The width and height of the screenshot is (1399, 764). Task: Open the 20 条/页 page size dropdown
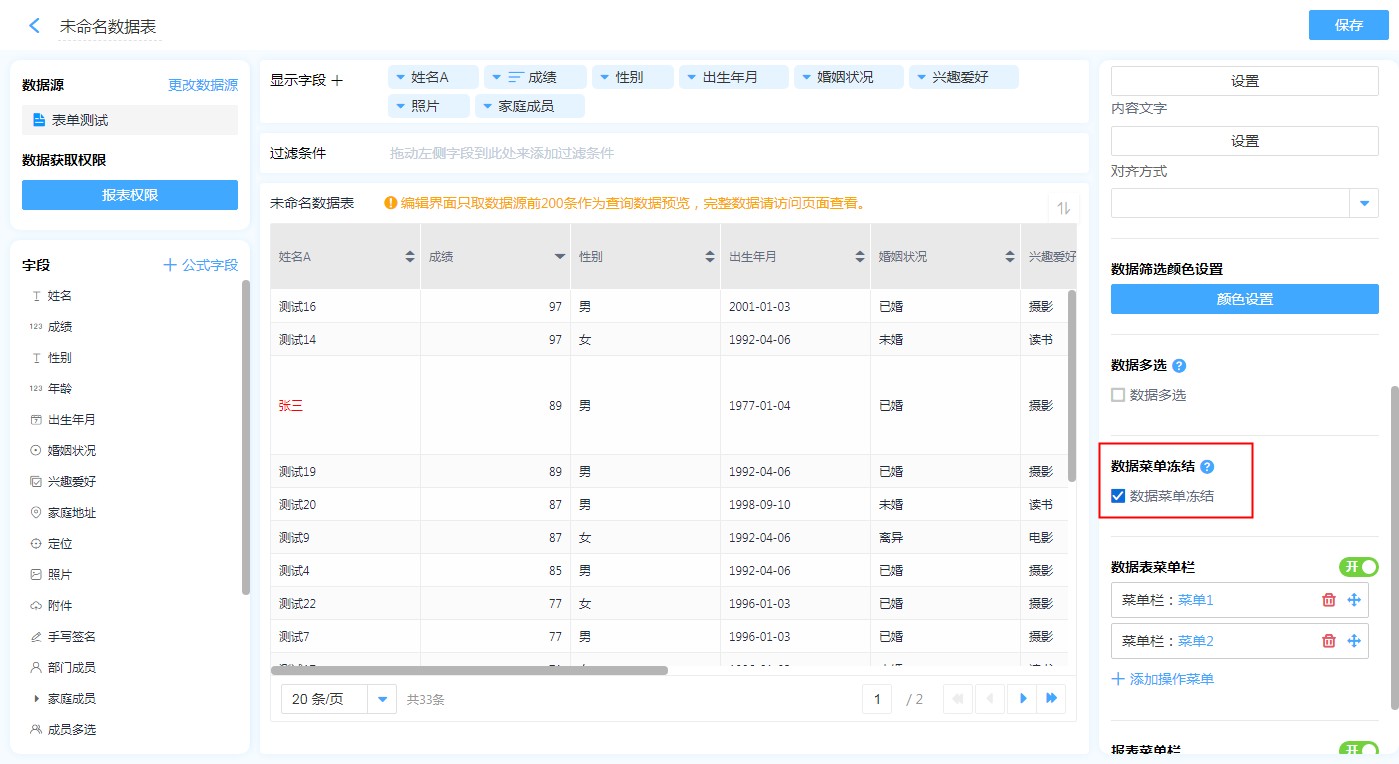pyautogui.click(x=381, y=699)
